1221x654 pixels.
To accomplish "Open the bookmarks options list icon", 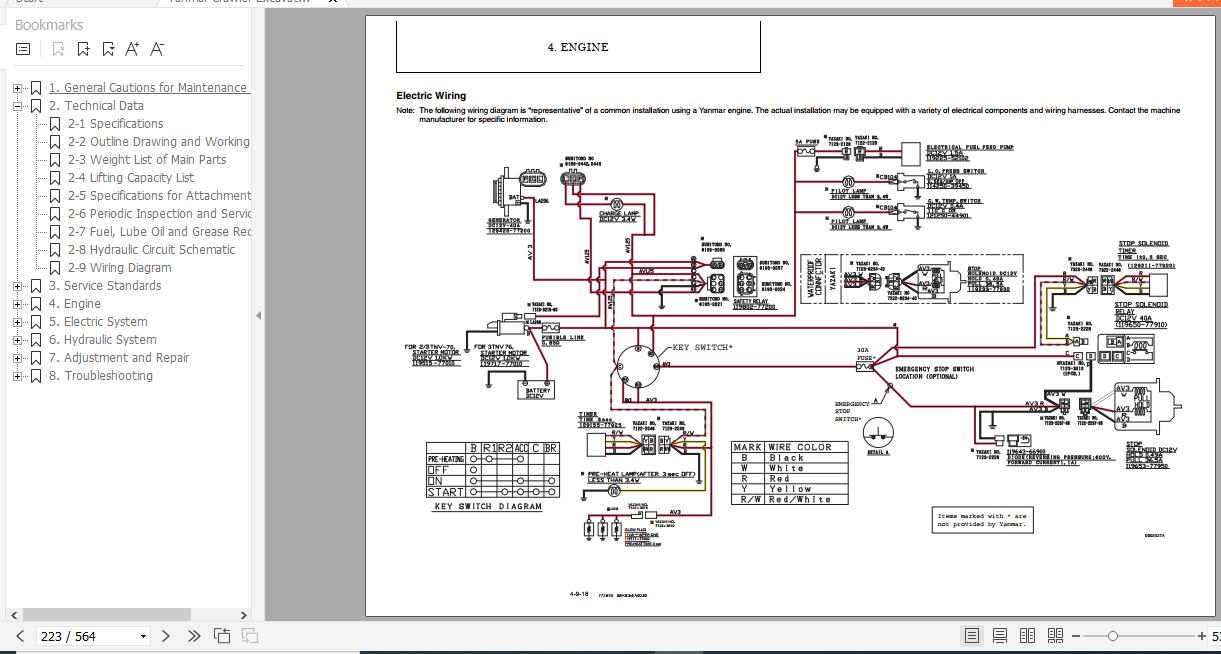I will pyautogui.click(x=24, y=49).
